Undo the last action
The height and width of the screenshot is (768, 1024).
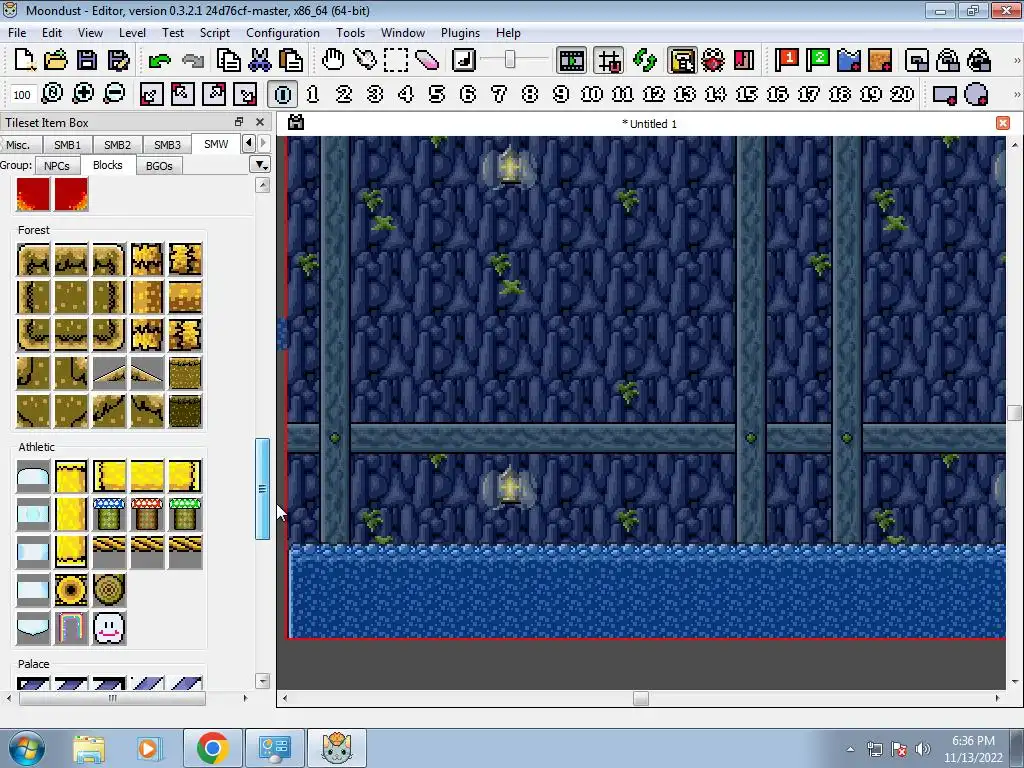pyautogui.click(x=159, y=60)
